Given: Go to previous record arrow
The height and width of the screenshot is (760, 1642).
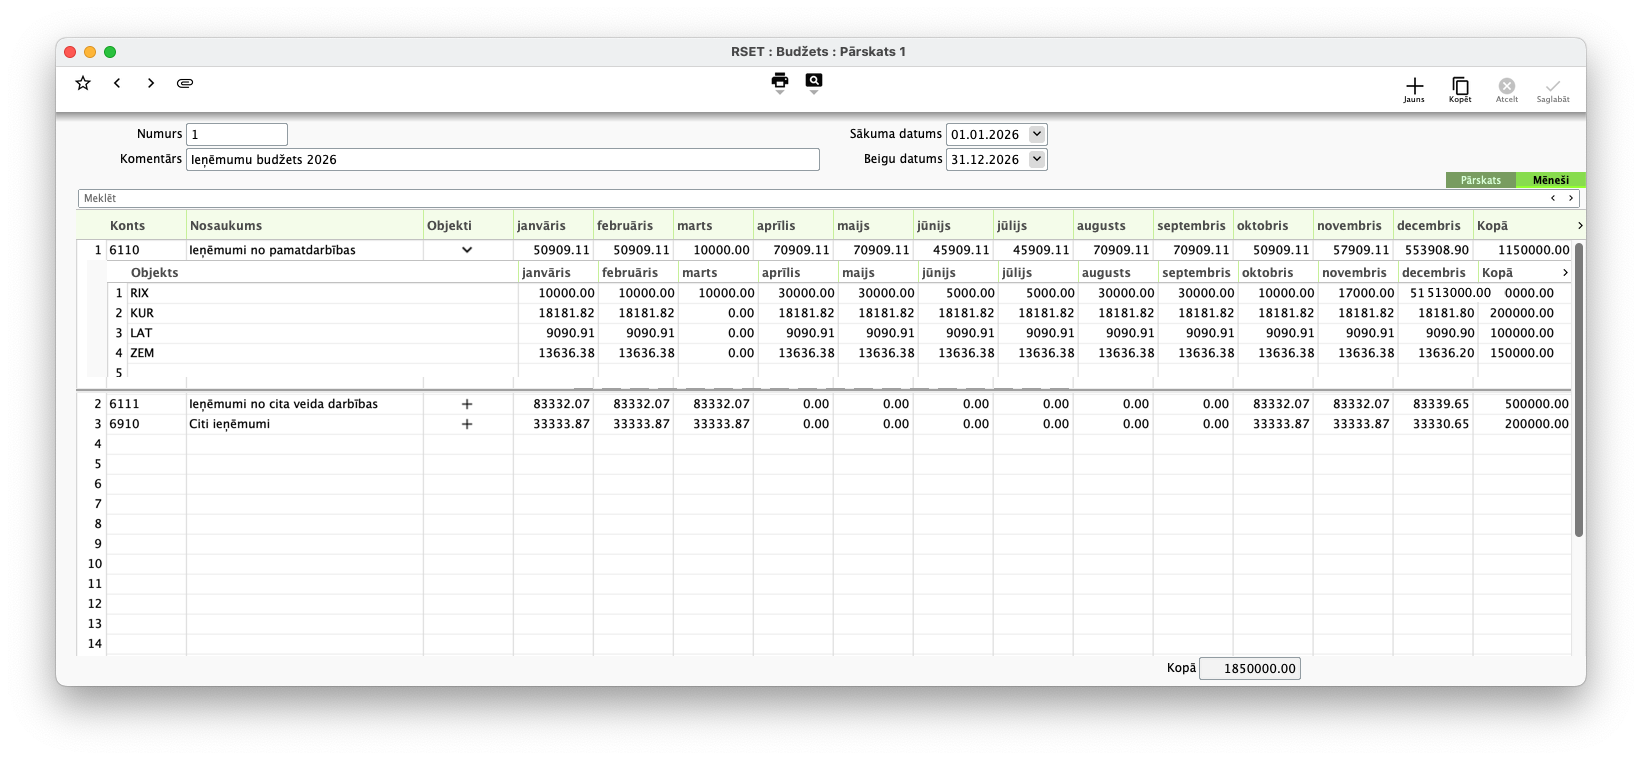Looking at the screenshot, I should point(117,83).
